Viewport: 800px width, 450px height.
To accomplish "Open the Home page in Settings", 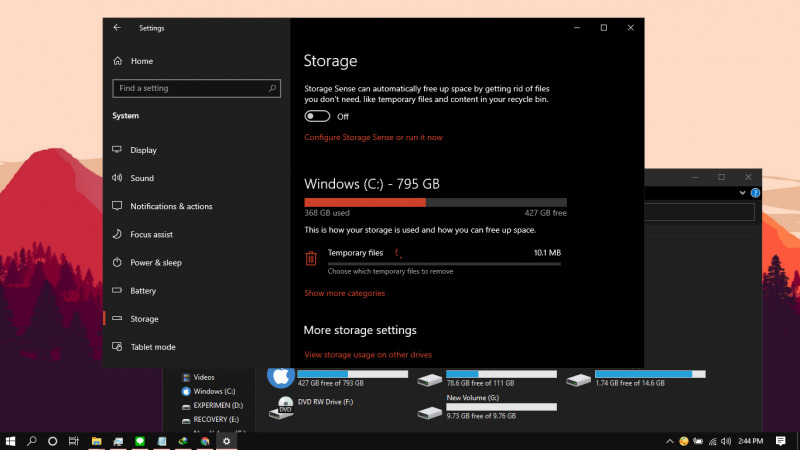I will (133, 61).
